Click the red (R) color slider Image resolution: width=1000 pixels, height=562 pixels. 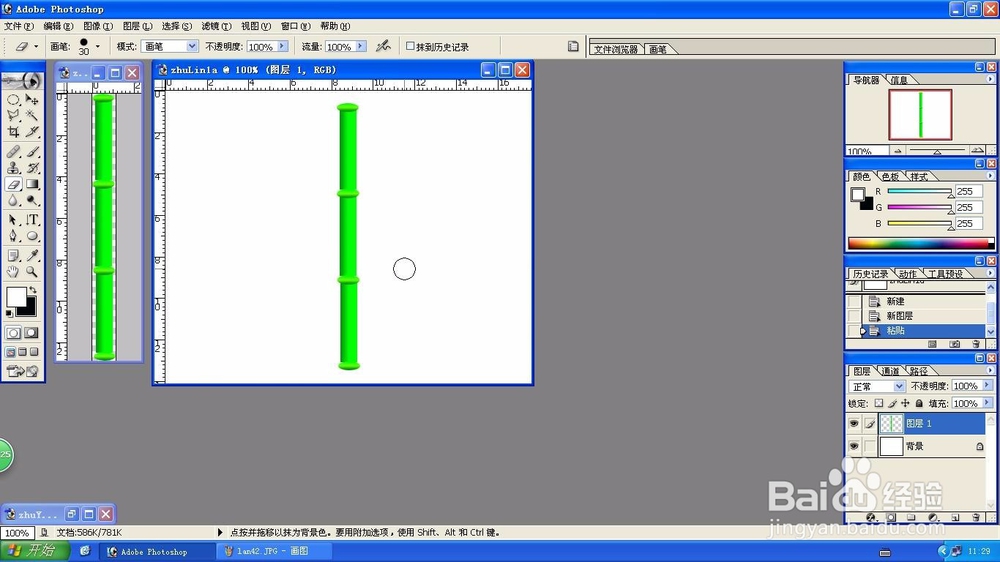pos(919,191)
